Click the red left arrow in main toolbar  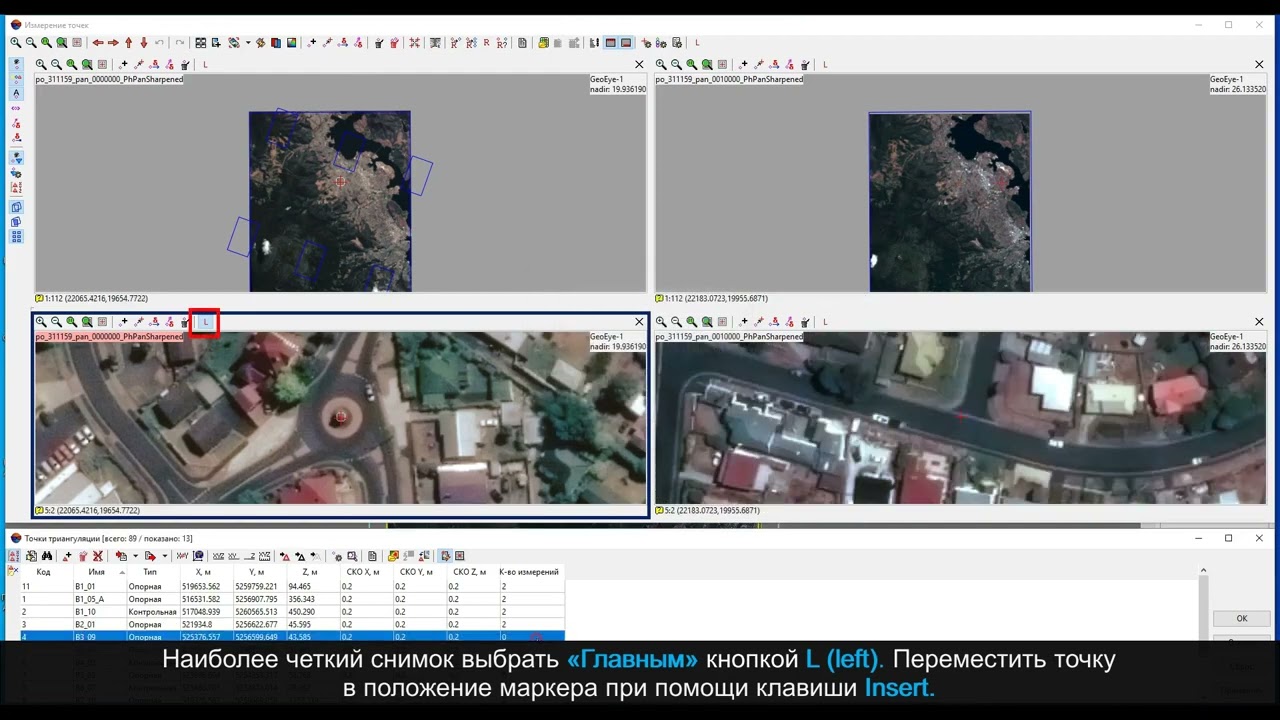(98, 43)
